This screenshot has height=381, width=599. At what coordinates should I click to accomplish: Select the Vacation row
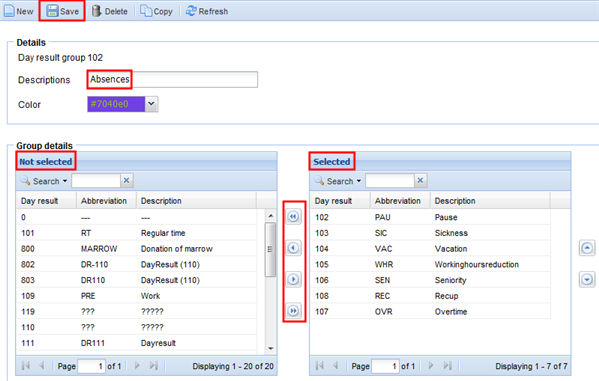click(x=430, y=248)
